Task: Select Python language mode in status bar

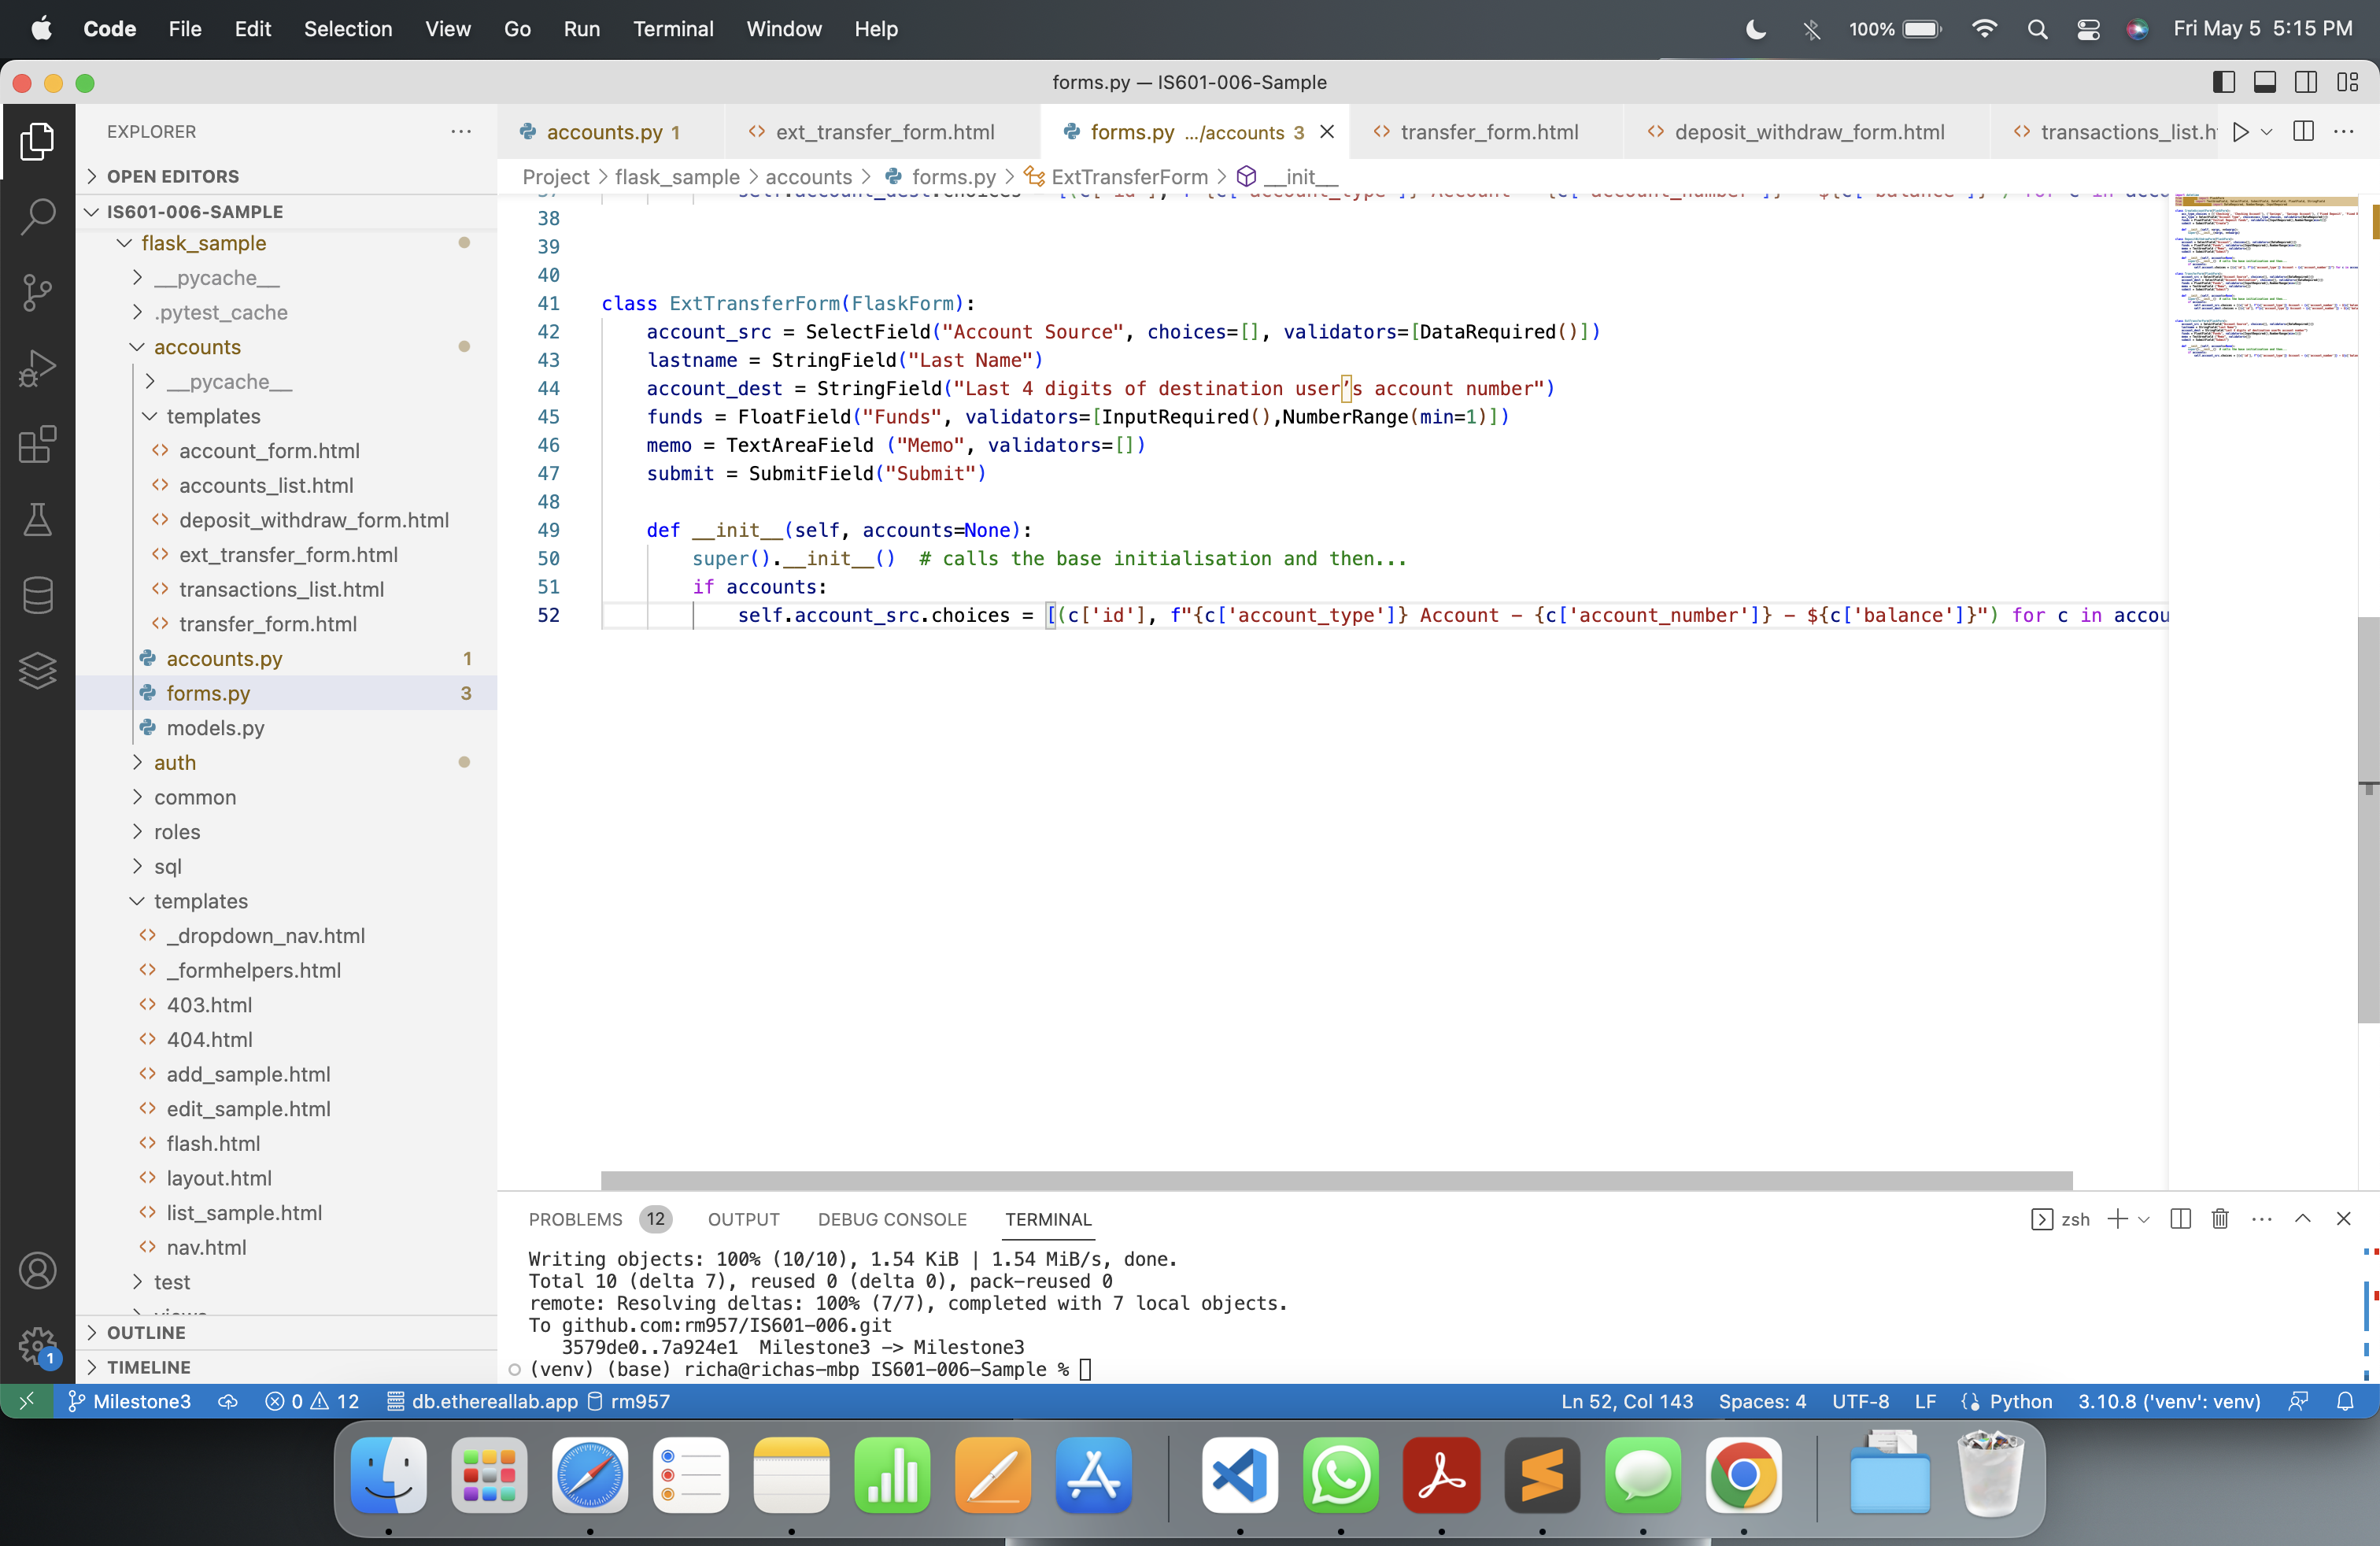Action: pyautogui.click(x=2020, y=1402)
